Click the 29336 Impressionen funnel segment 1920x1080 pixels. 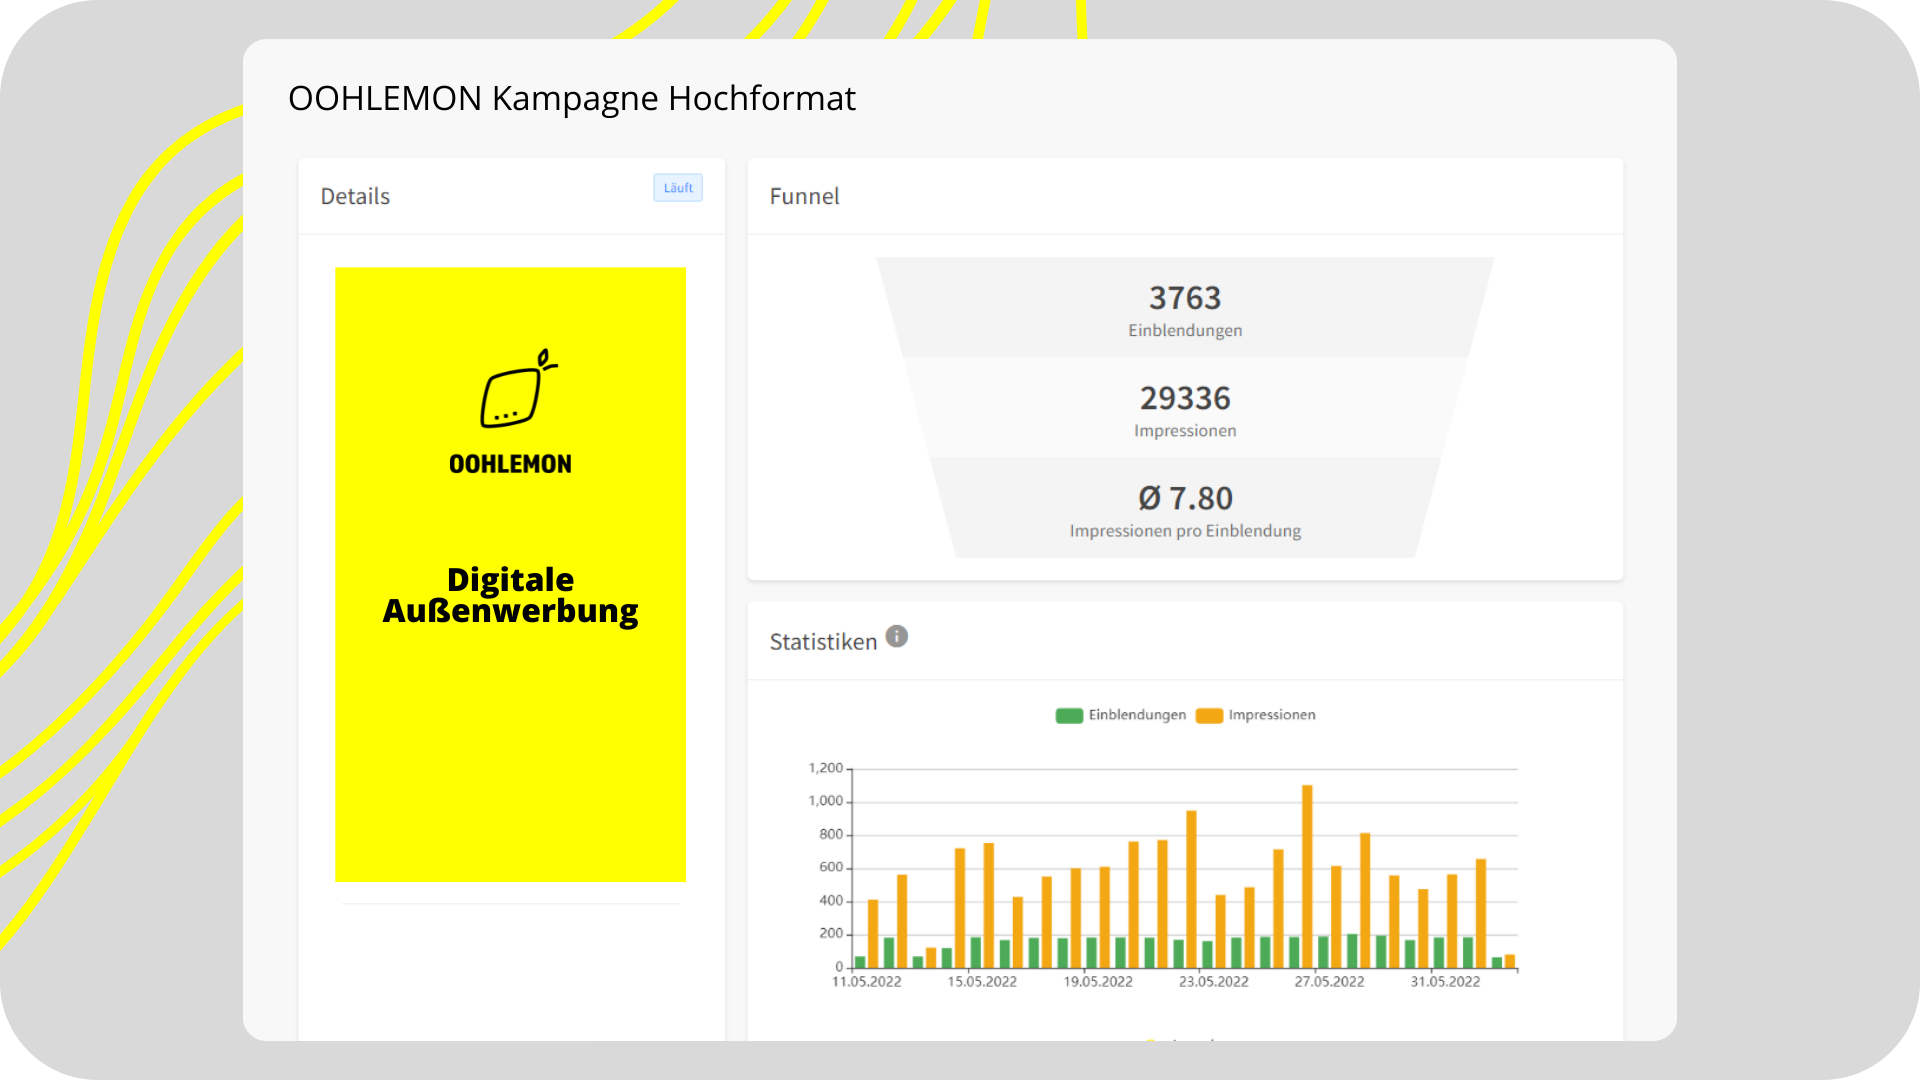[x=1185, y=409]
